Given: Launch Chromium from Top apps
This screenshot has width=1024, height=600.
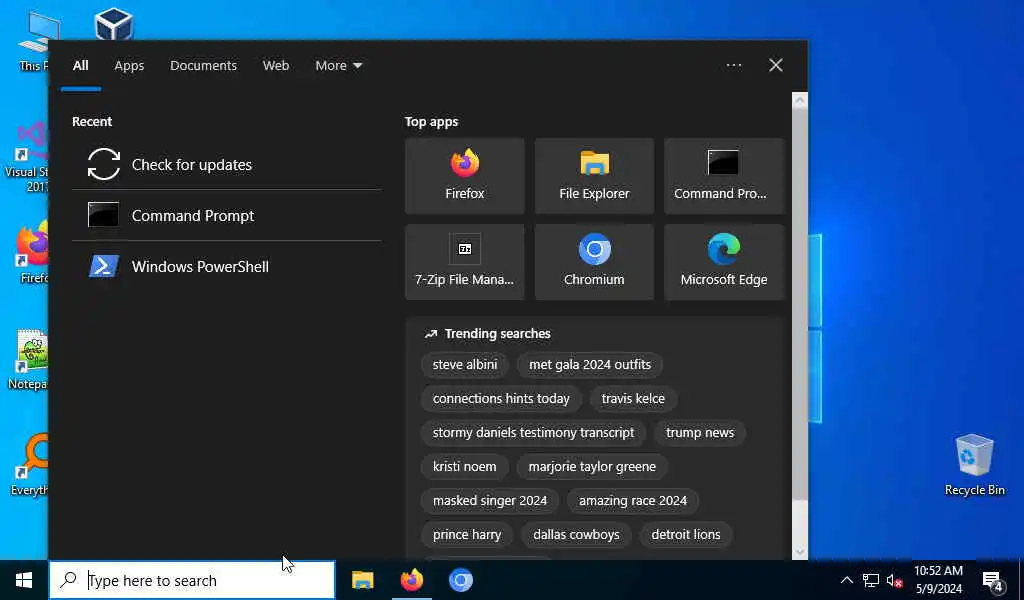Looking at the screenshot, I should click(594, 262).
